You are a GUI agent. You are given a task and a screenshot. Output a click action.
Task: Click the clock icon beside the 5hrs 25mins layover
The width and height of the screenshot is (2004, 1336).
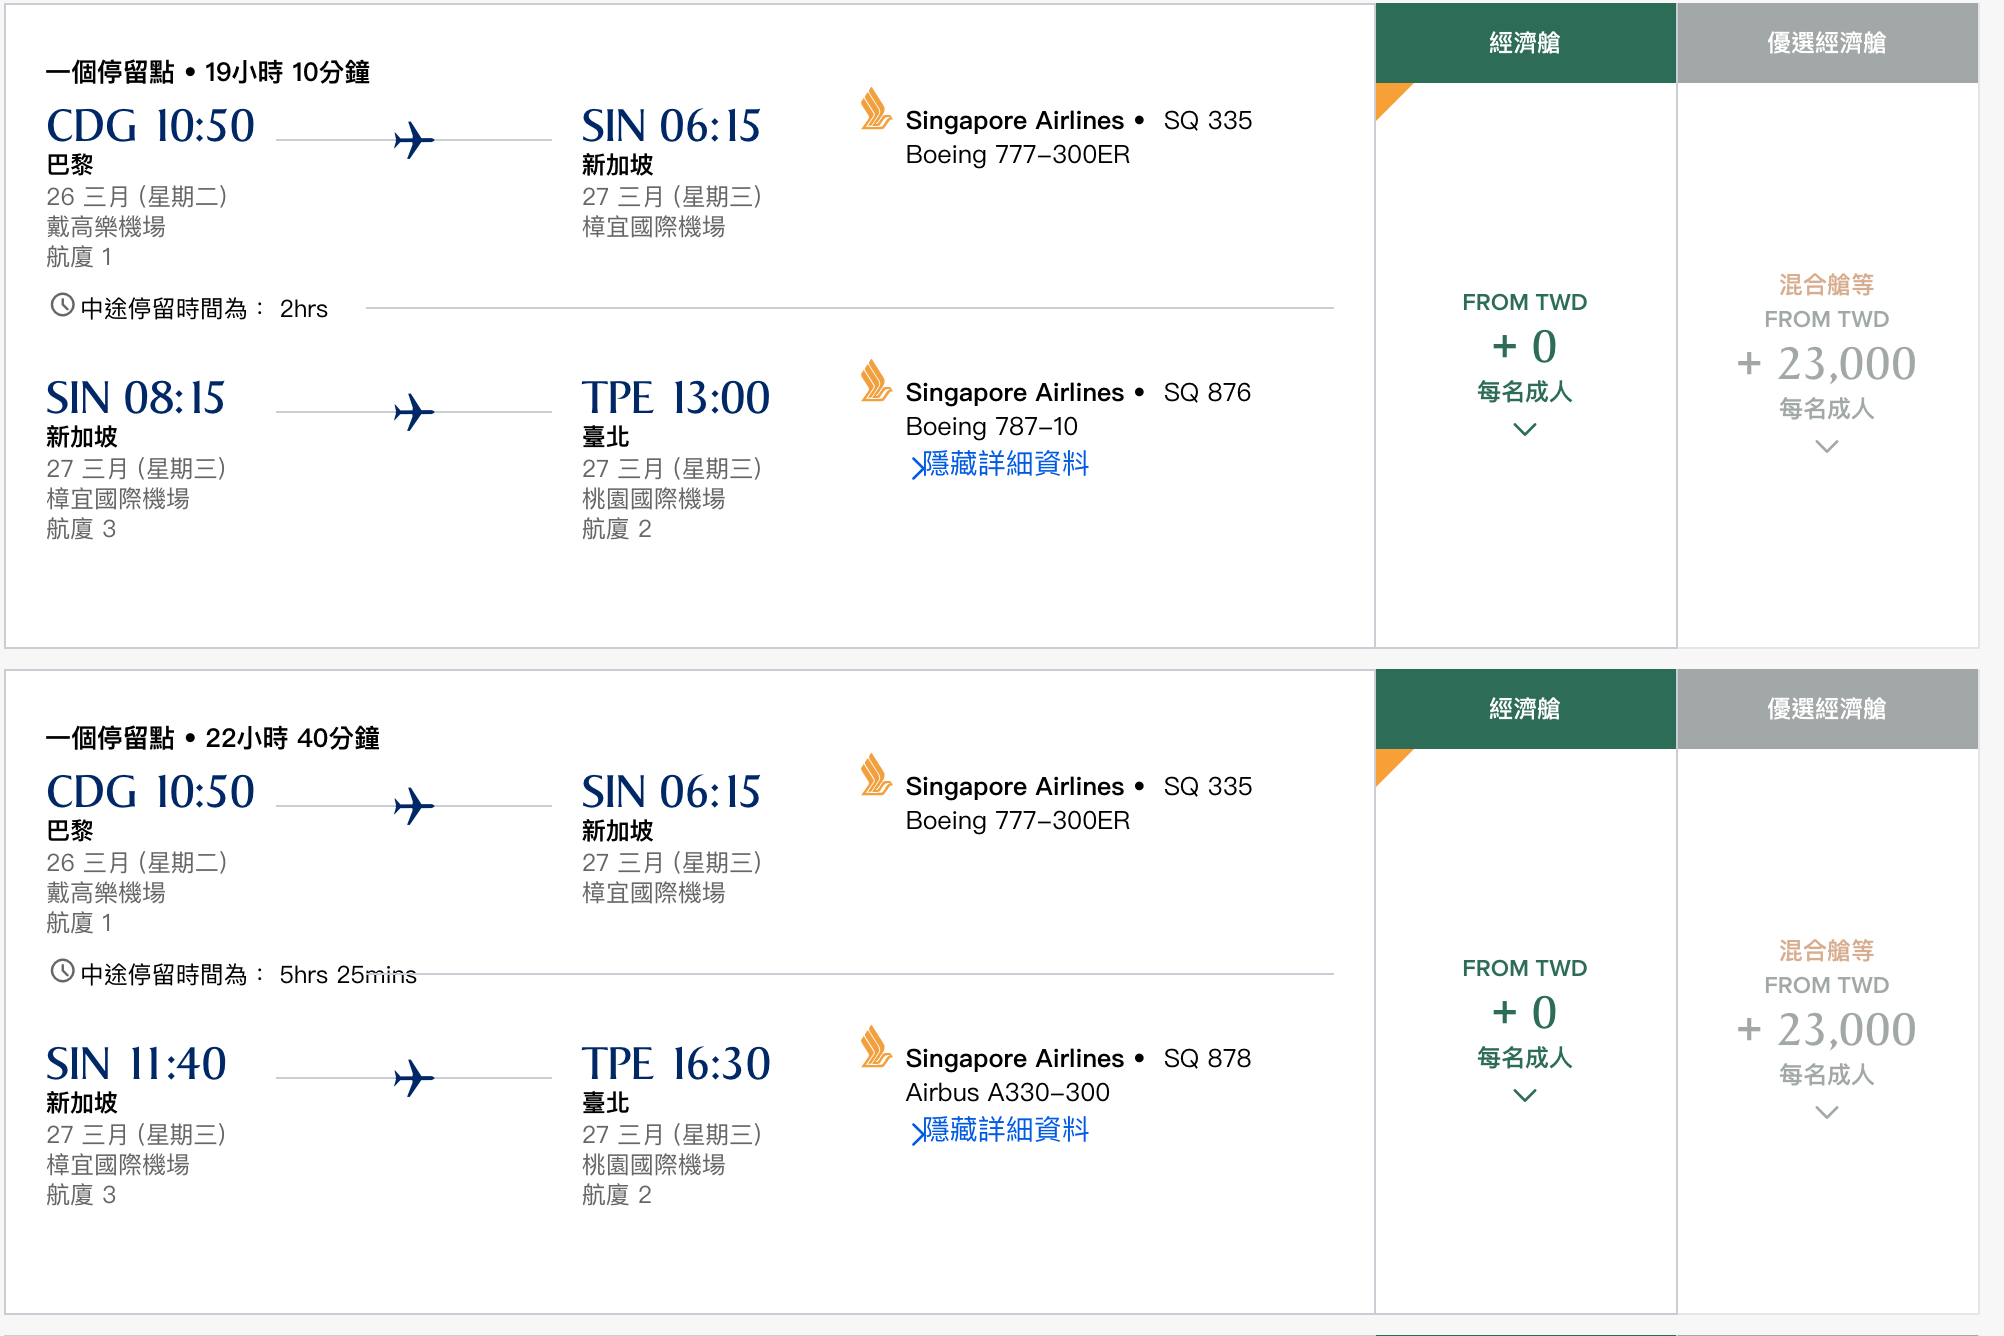pyautogui.click(x=60, y=973)
